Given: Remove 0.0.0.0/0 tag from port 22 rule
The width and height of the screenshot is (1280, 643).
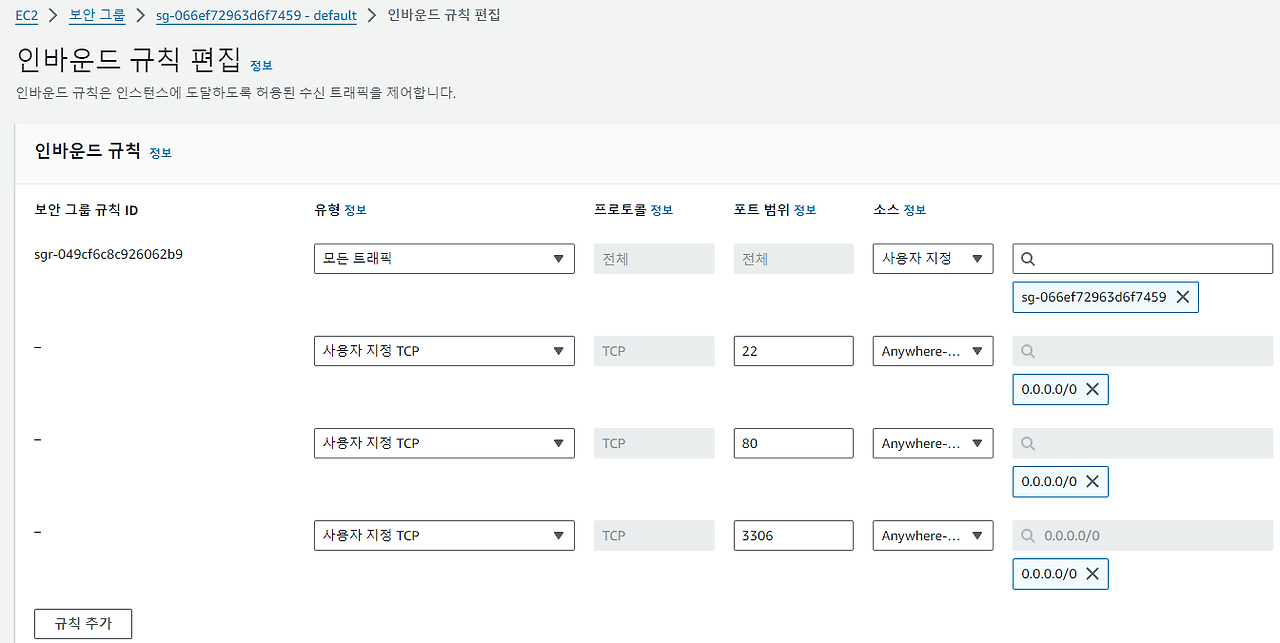Looking at the screenshot, I should 1092,389.
